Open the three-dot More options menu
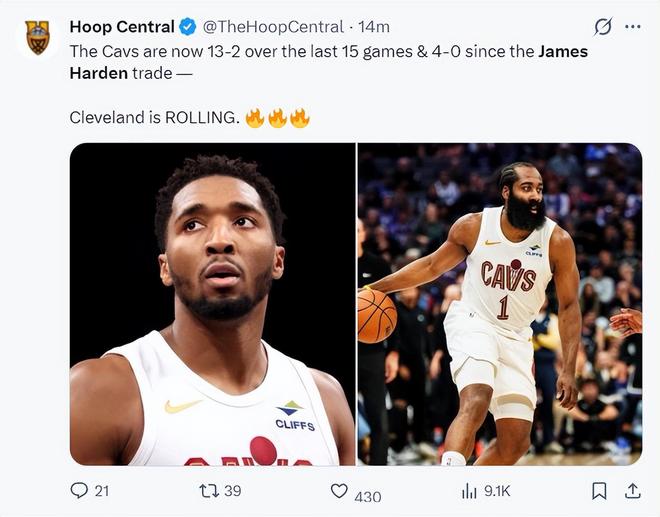The width and height of the screenshot is (660, 517). [632, 27]
